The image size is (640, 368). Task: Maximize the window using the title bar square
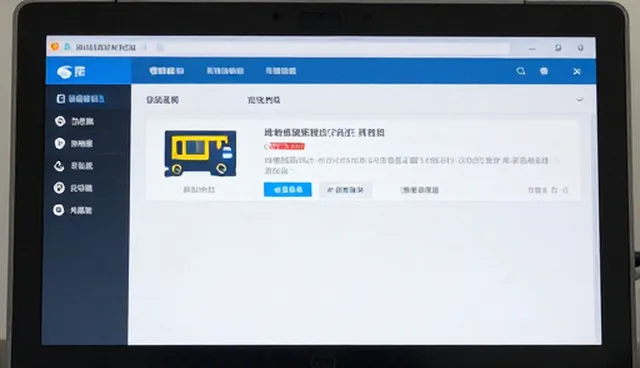point(558,48)
